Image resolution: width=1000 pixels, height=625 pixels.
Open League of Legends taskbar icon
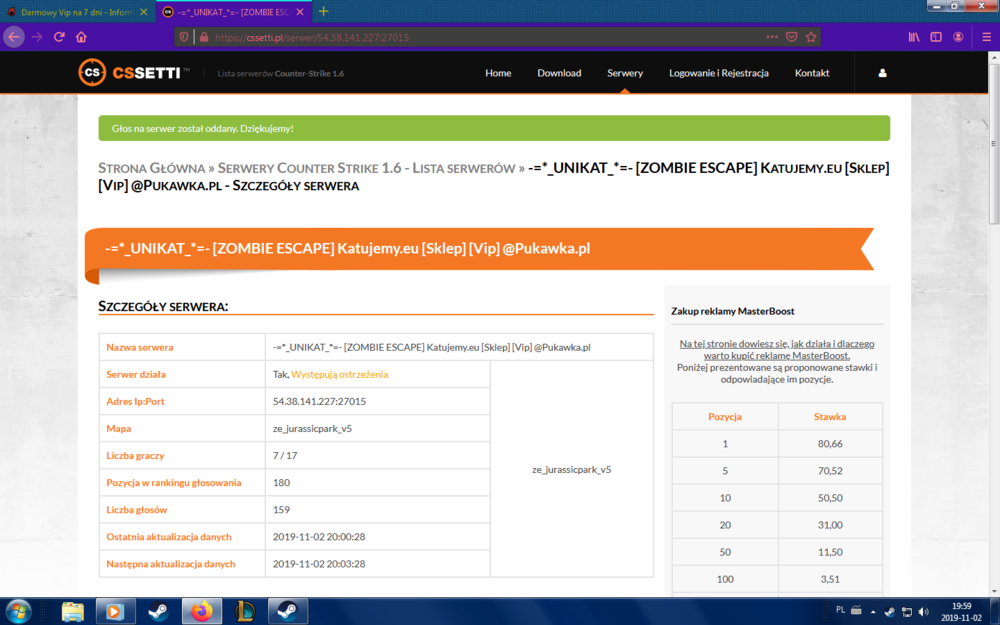[244, 612]
